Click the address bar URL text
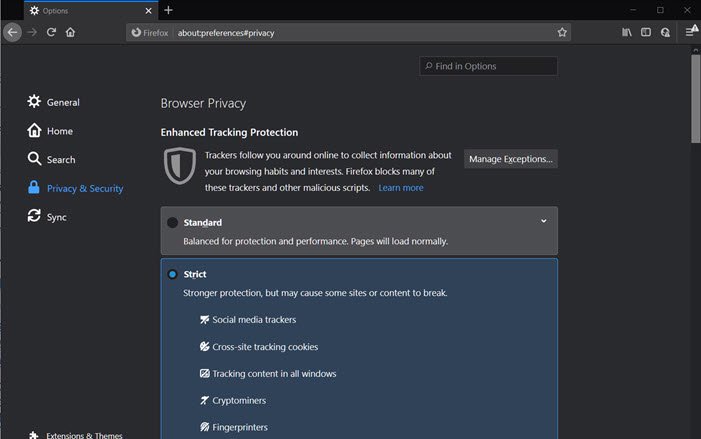Viewport: 701px width, 439px height. [226, 33]
